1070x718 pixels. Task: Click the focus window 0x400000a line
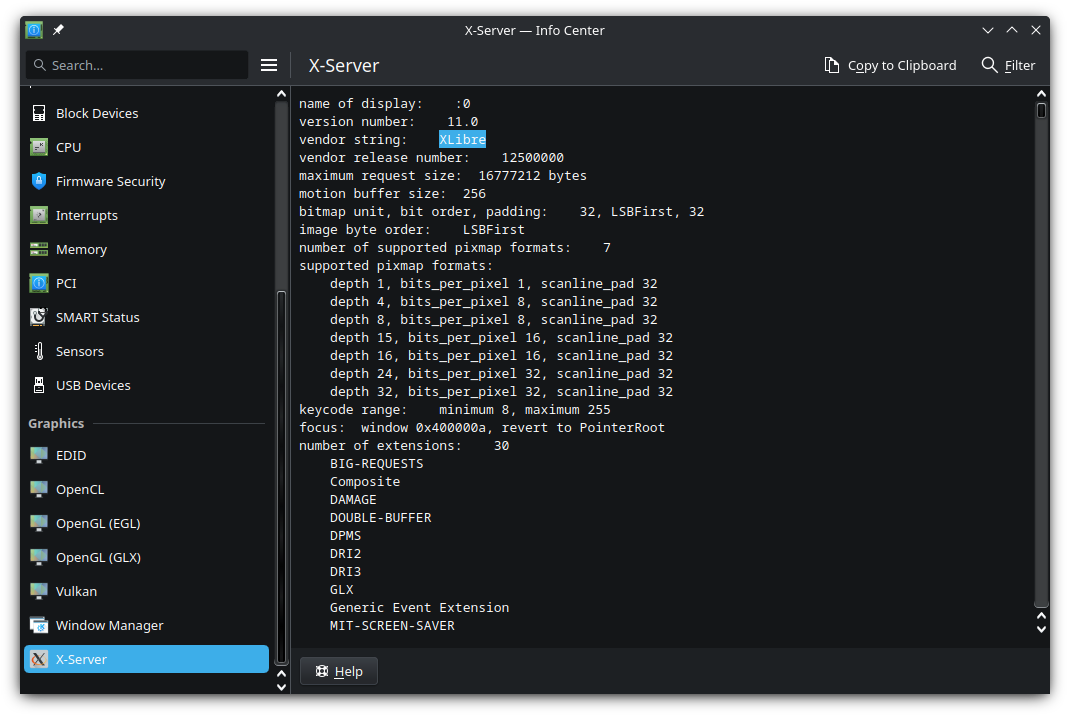pos(482,428)
